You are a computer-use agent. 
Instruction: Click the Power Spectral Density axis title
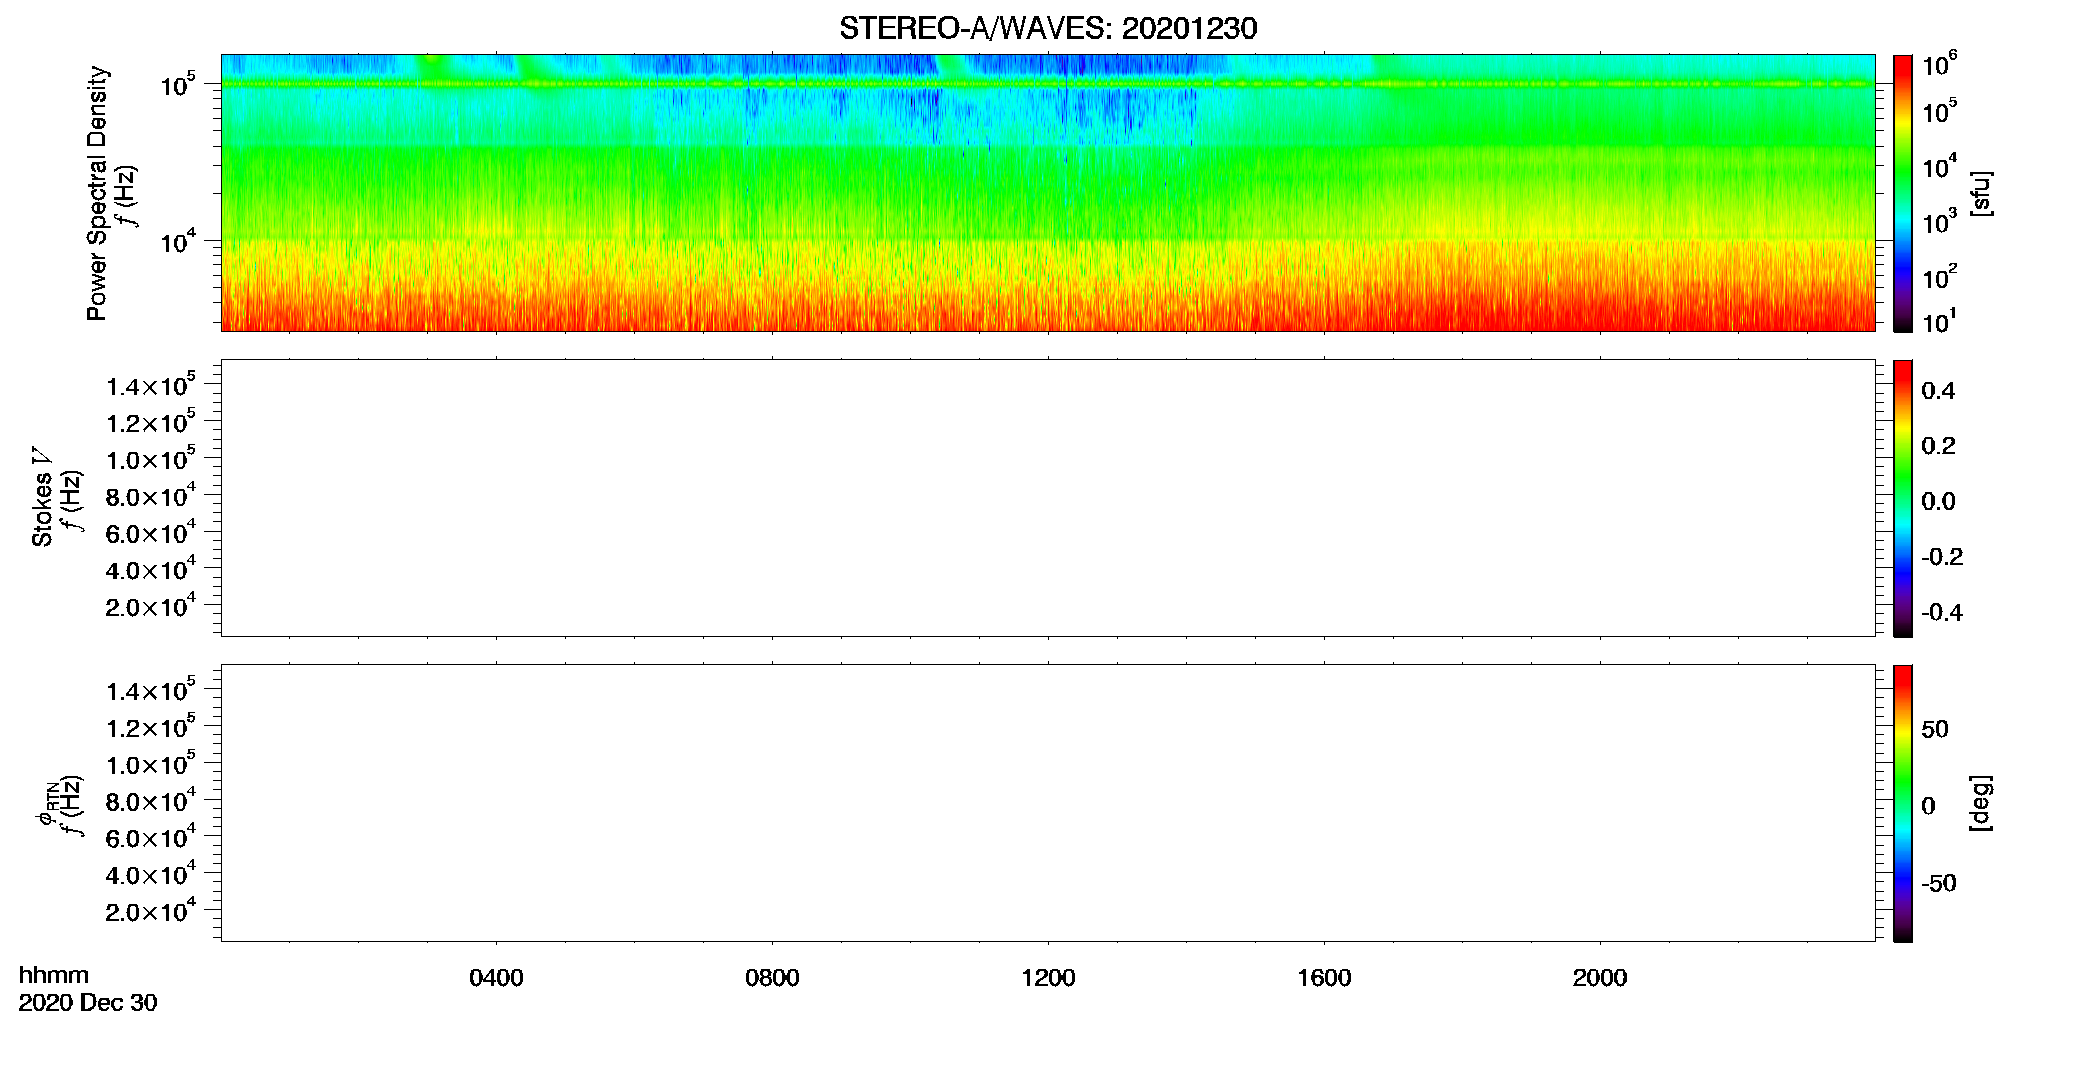[x=97, y=193]
